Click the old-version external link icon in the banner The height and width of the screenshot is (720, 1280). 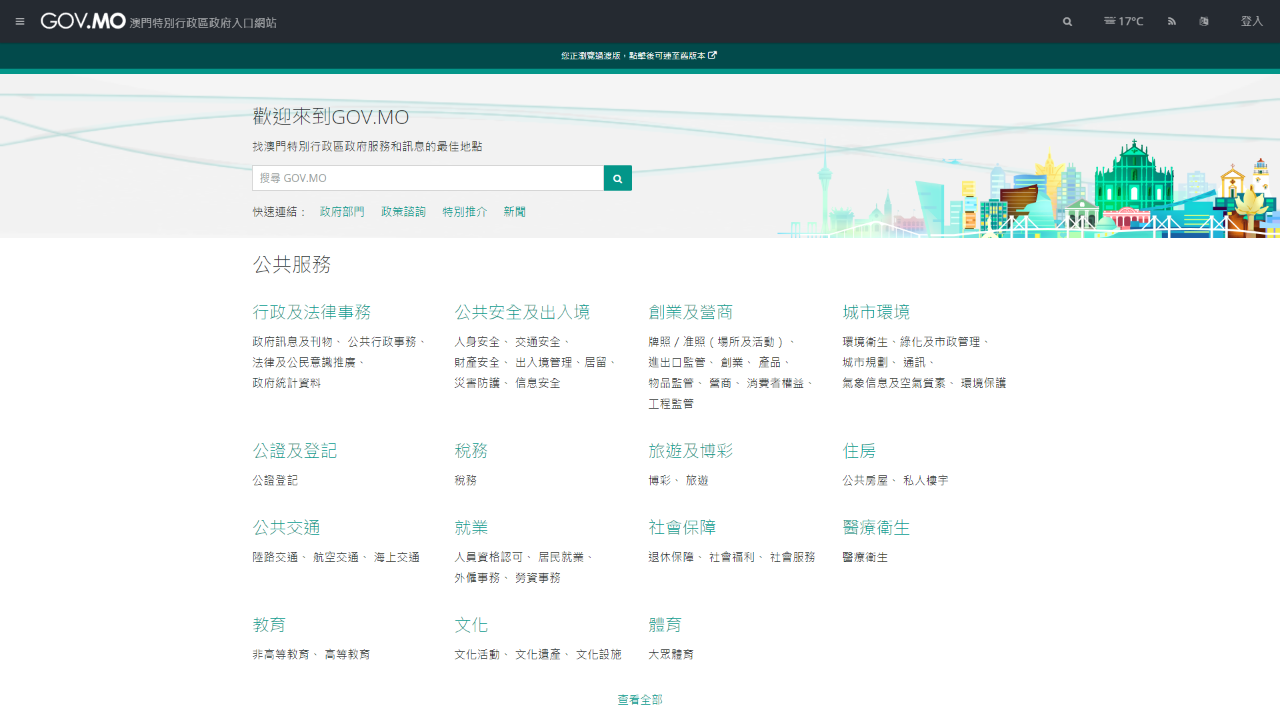click(x=712, y=56)
